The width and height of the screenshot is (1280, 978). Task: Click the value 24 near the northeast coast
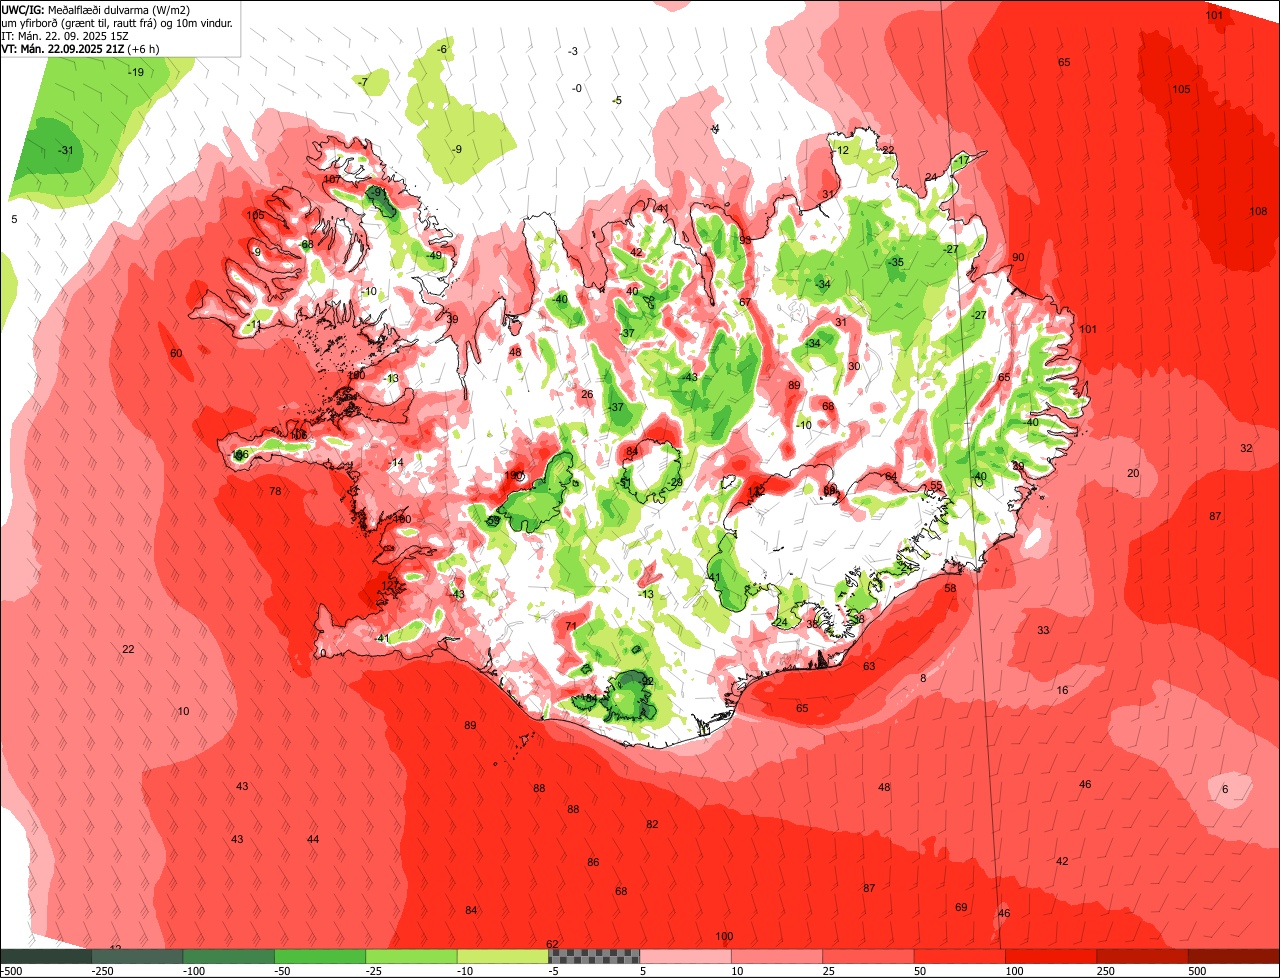pos(930,177)
